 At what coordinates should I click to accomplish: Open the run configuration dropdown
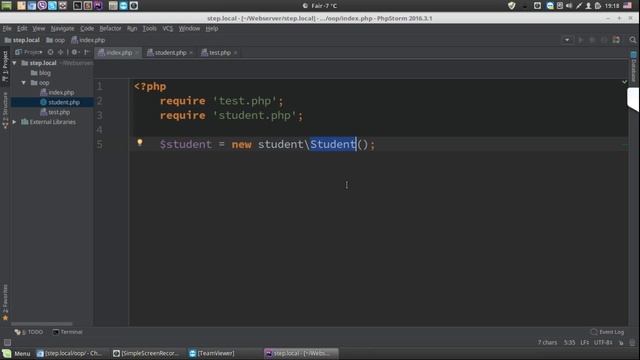[567, 40]
